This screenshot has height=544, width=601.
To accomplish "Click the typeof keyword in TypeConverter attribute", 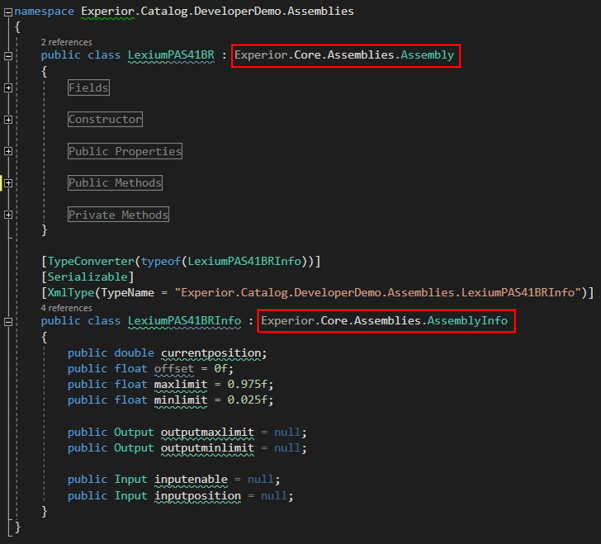I will click(x=161, y=261).
